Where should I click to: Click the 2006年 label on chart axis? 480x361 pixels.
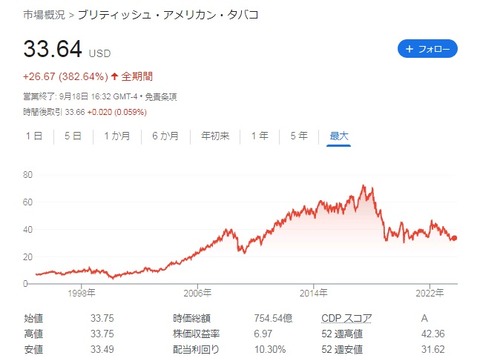197,293
